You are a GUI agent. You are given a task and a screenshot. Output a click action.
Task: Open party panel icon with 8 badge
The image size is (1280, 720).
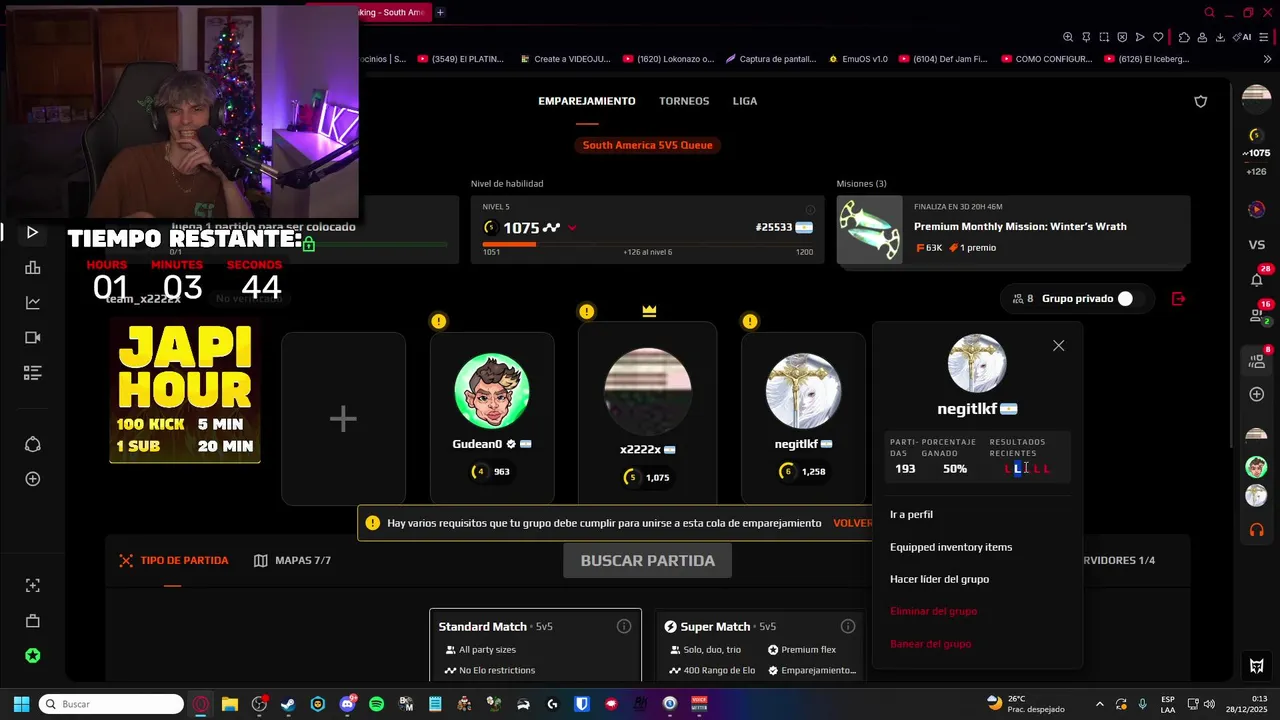point(1257,360)
